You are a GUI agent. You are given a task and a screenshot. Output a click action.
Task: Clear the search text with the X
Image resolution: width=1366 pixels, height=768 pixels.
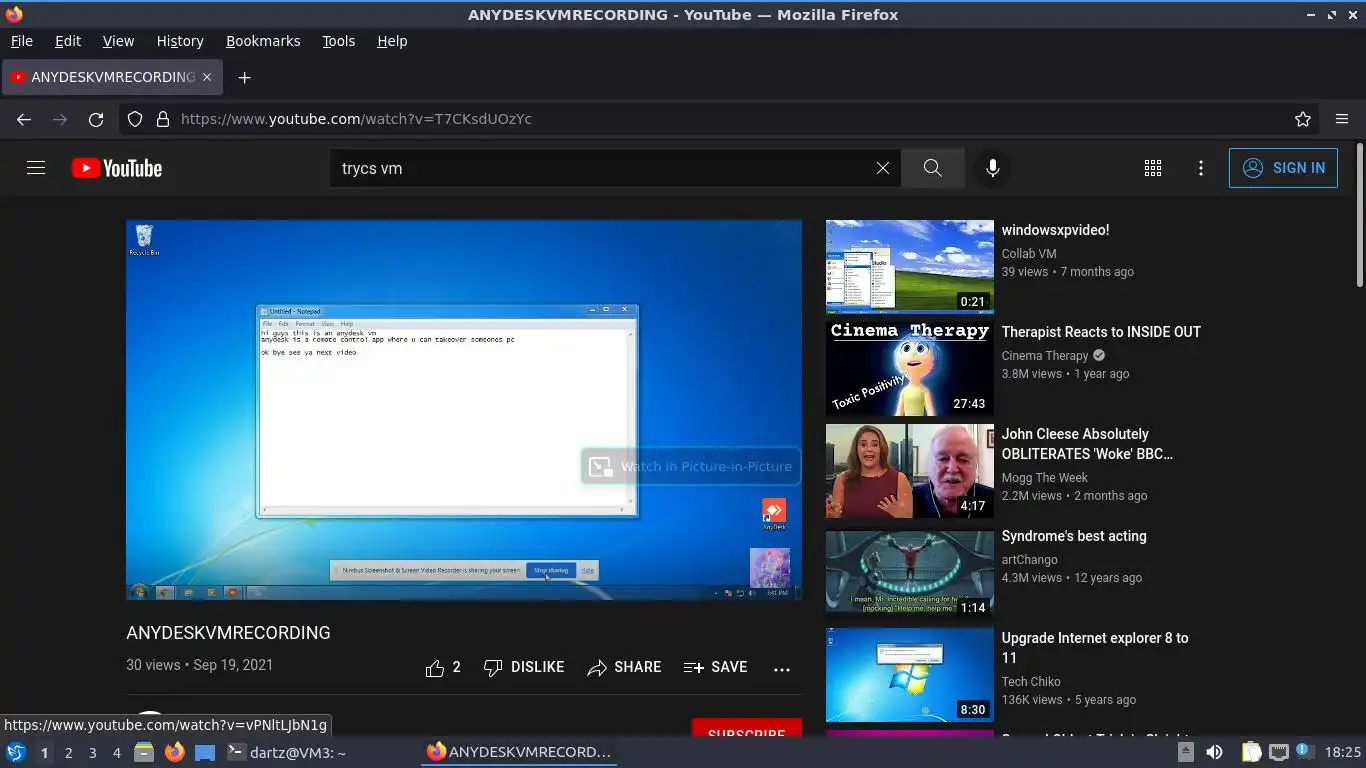click(883, 168)
